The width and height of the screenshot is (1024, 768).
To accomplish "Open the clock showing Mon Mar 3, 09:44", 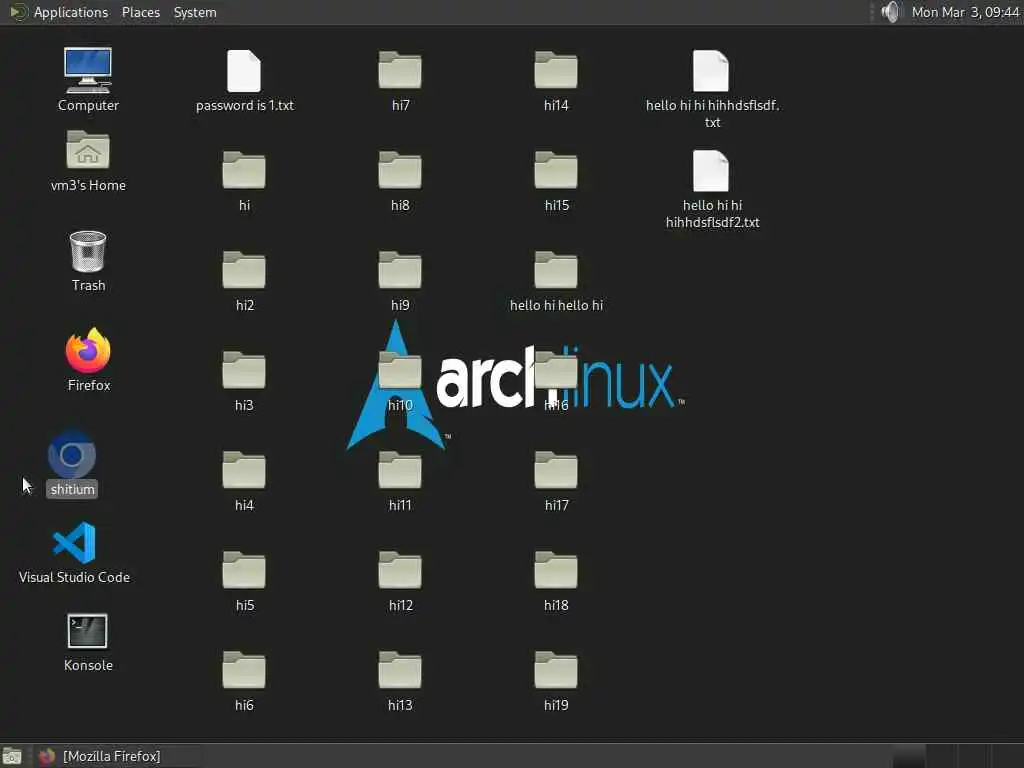I will (x=965, y=12).
